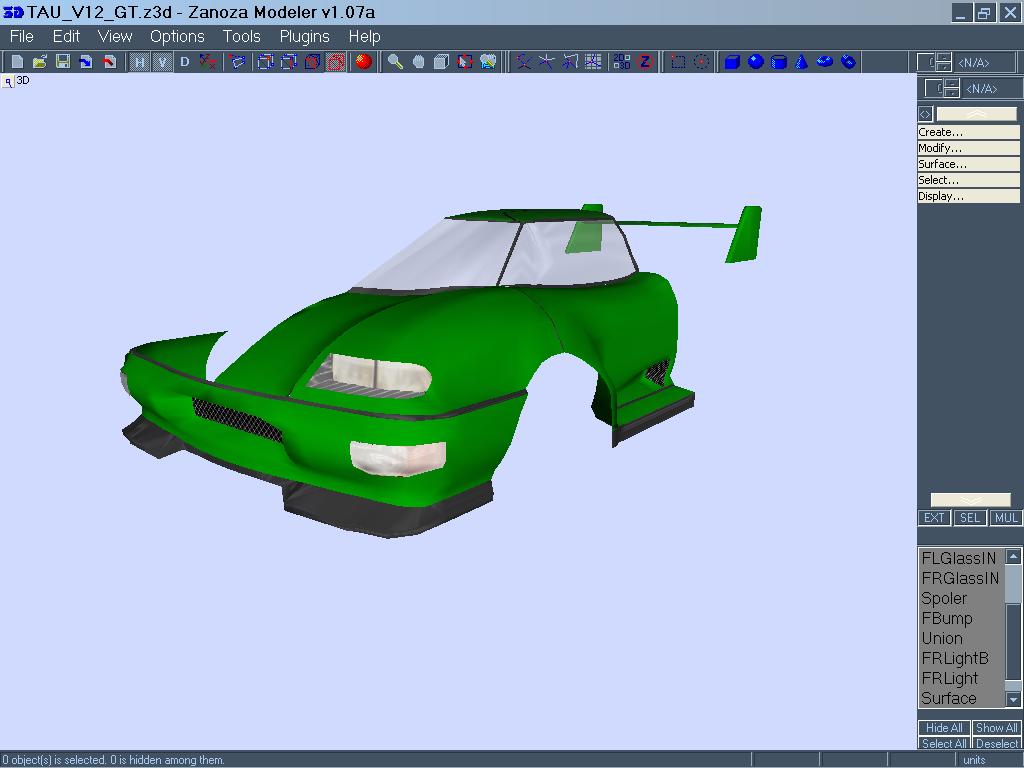Click the blue torus primitive icon

point(824,62)
